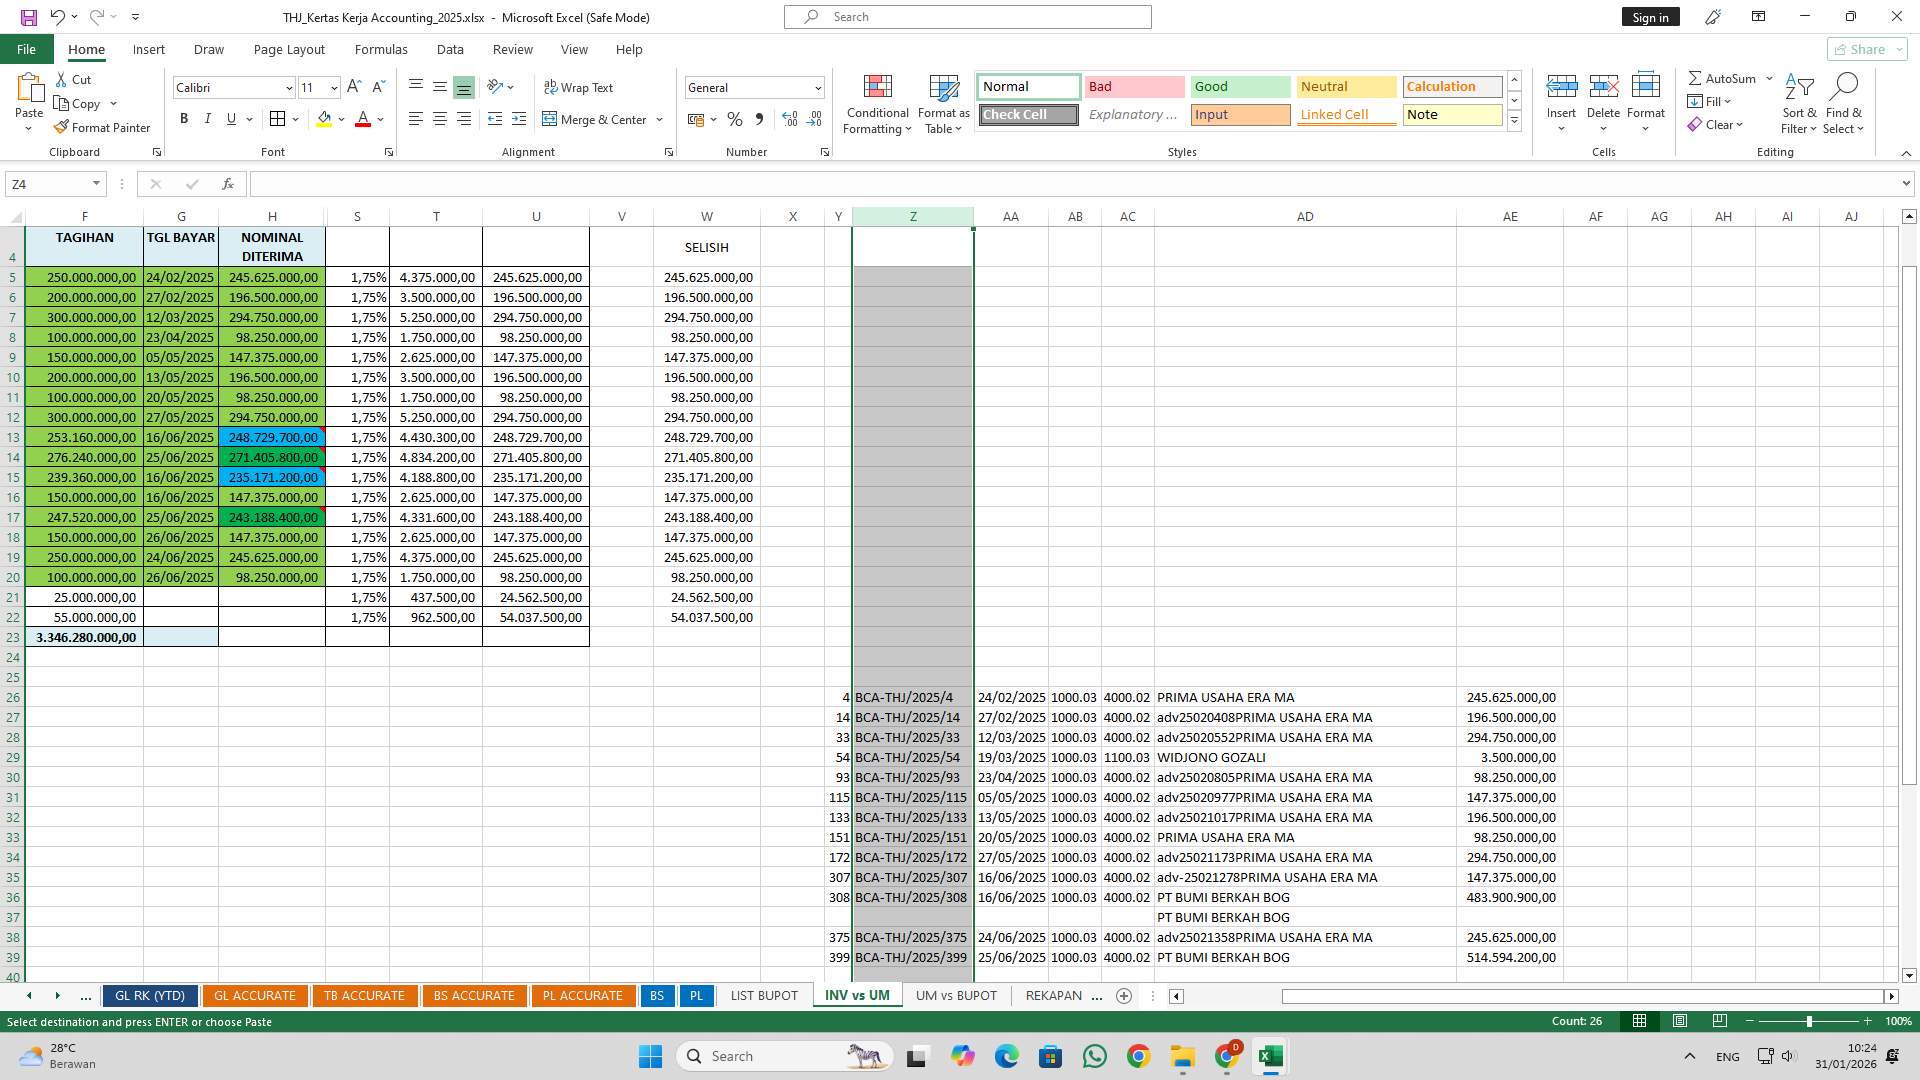Select cell W4 labeled SELISIH

click(707, 246)
